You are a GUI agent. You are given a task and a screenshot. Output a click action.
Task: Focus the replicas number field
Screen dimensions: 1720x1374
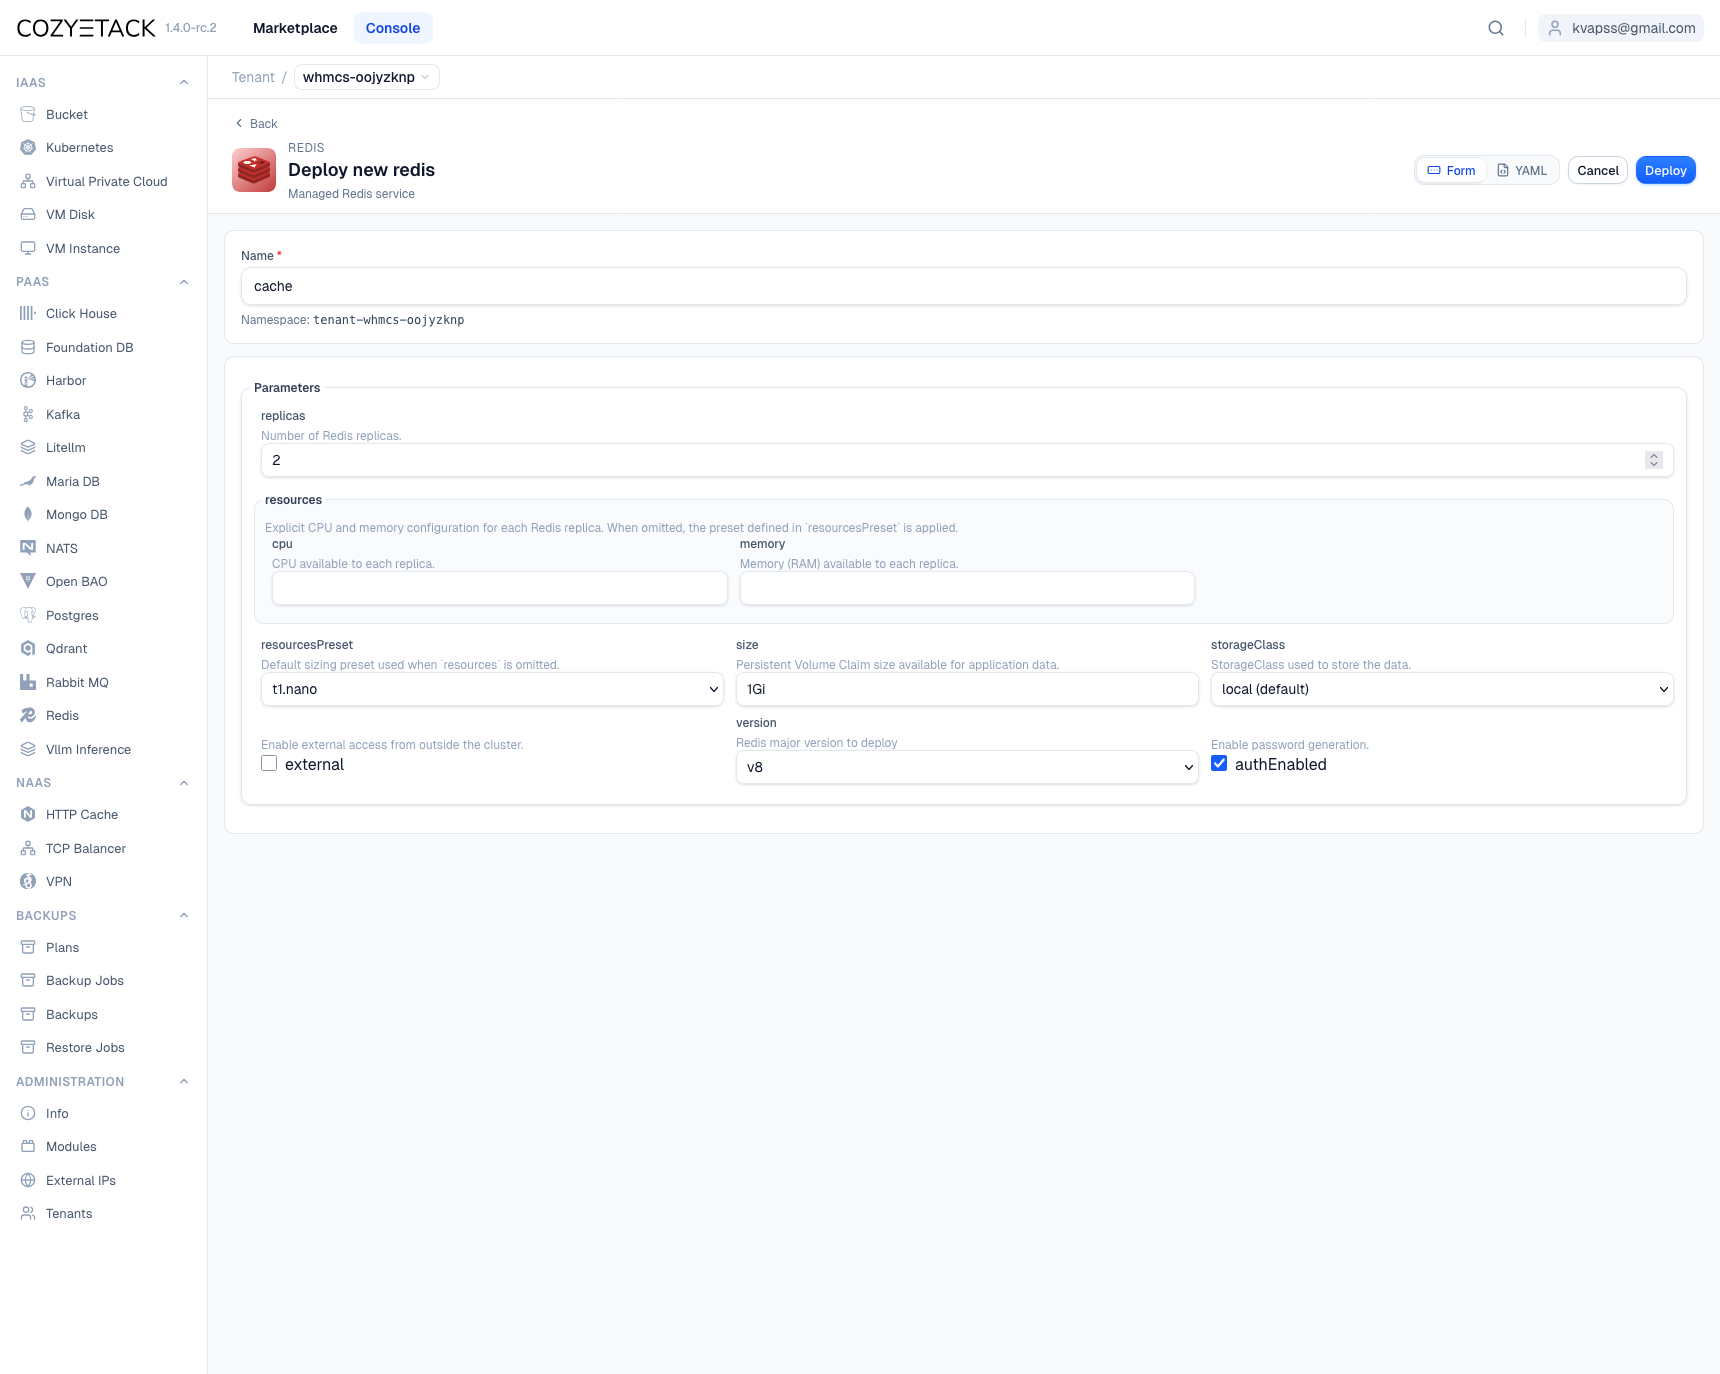click(967, 460)
